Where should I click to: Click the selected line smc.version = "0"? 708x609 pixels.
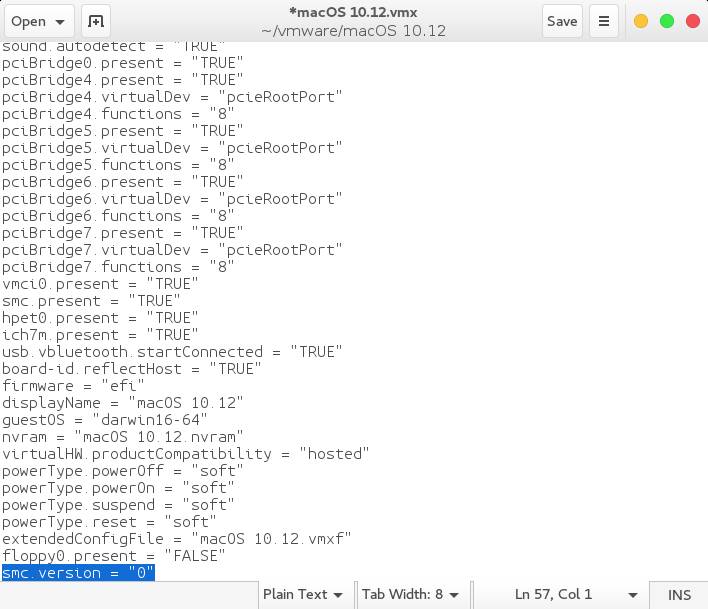[78, 573]
